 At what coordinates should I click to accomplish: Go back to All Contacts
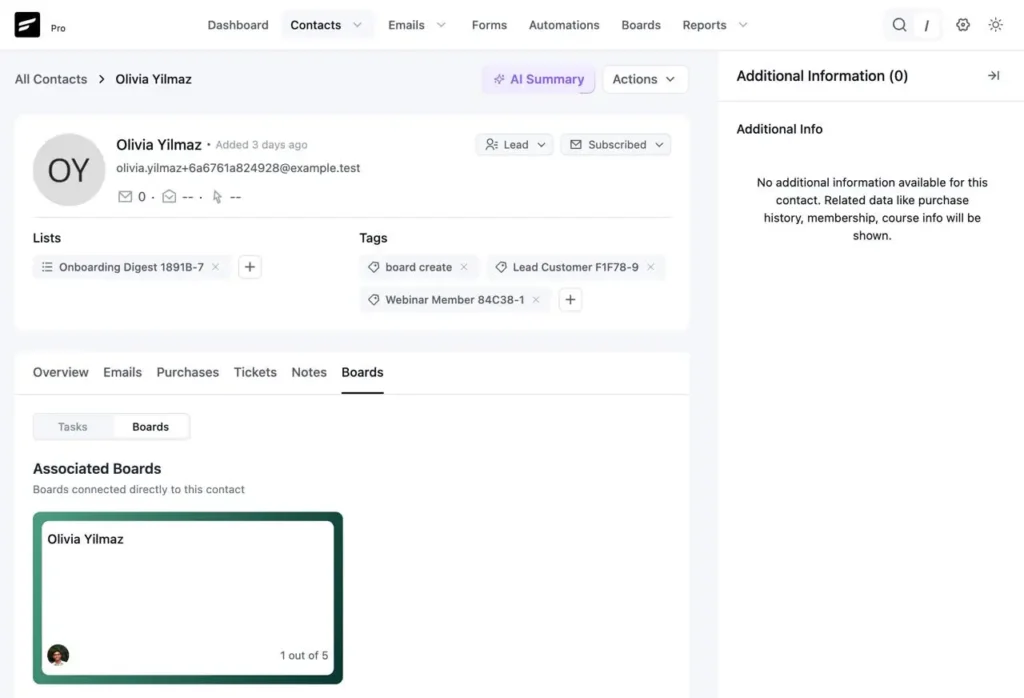click(51, 79)
